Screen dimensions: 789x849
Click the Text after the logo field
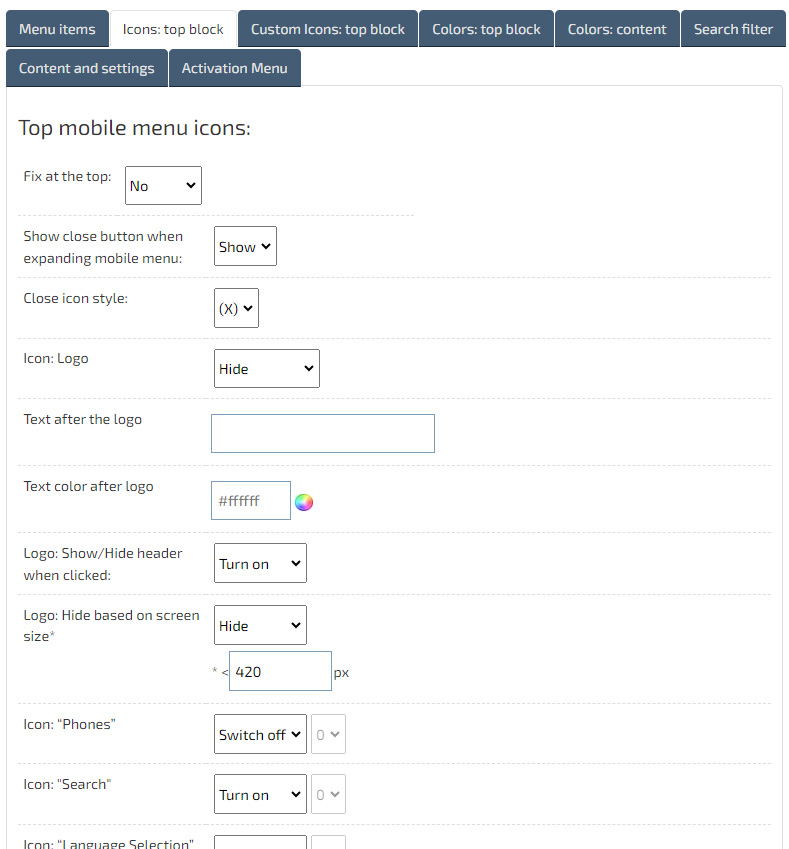(322, 434)
